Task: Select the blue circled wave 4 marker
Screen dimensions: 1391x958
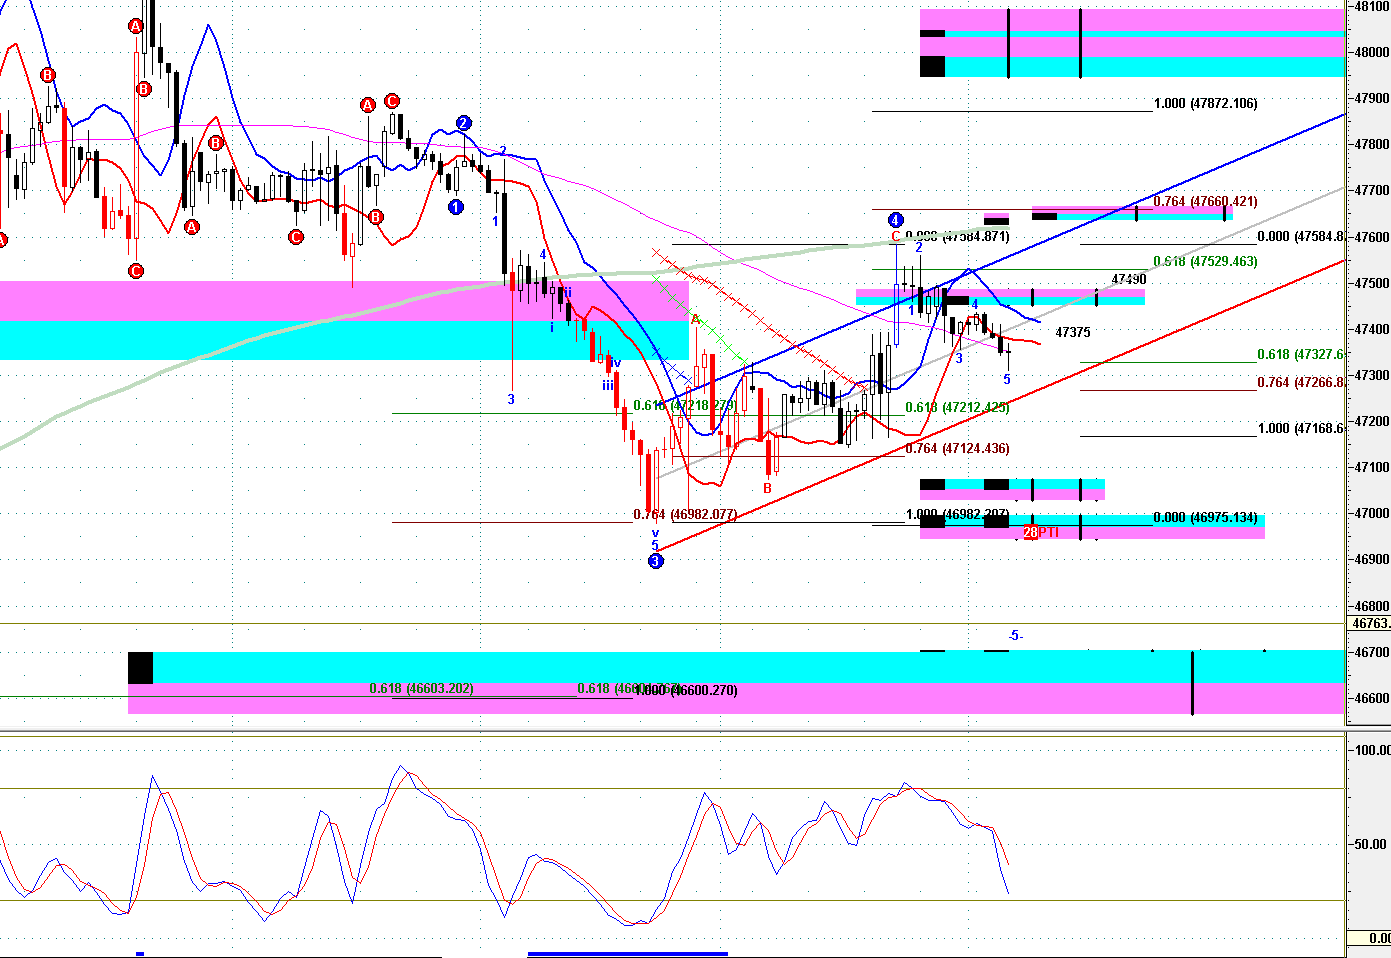Action: 896,220
